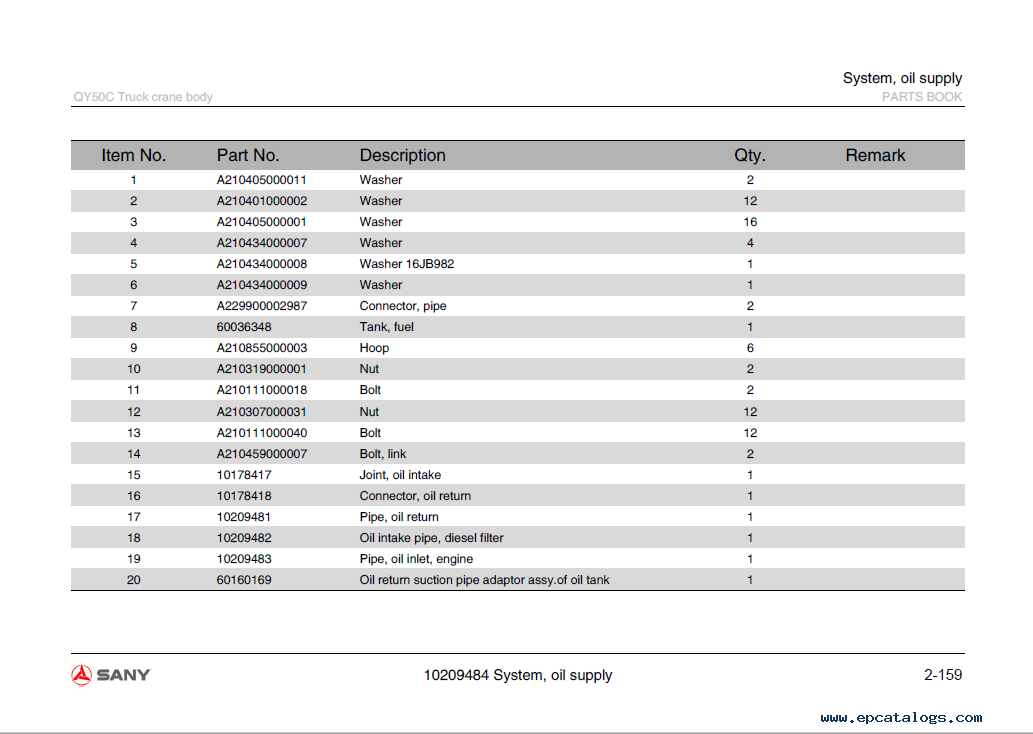
Task: Select the Part No. column header
Action: [x=248, y=155]
